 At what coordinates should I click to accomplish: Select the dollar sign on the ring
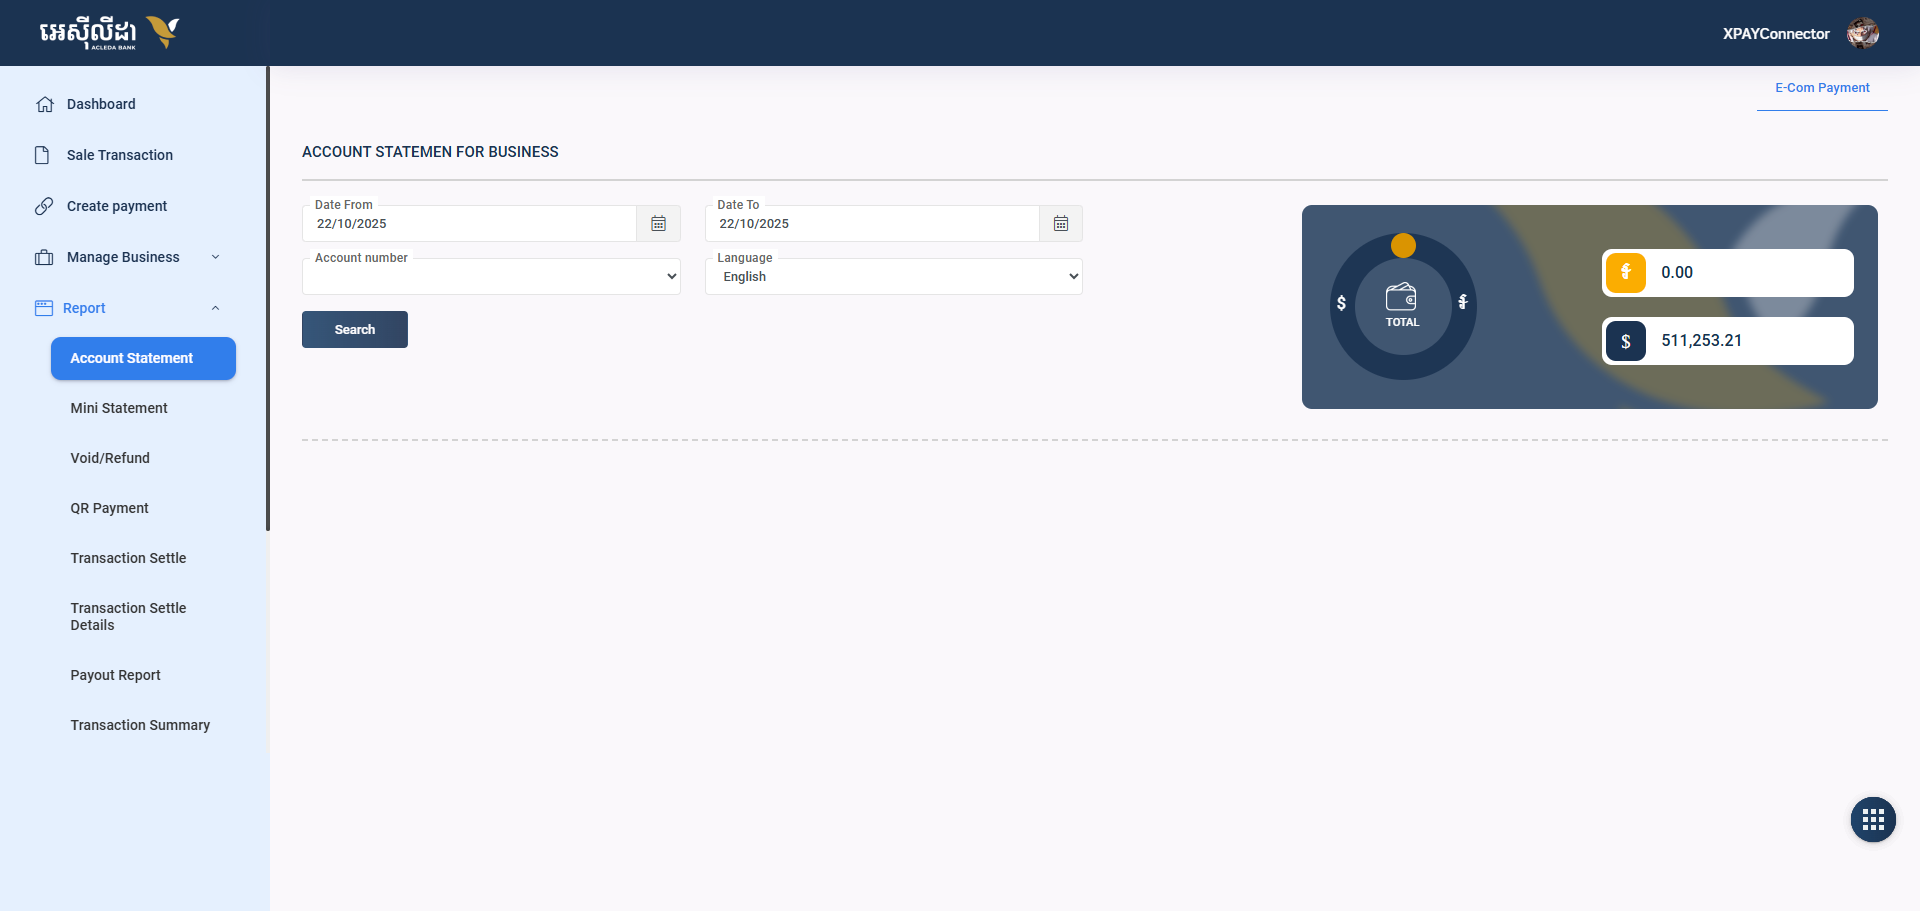coord(1341,303)
